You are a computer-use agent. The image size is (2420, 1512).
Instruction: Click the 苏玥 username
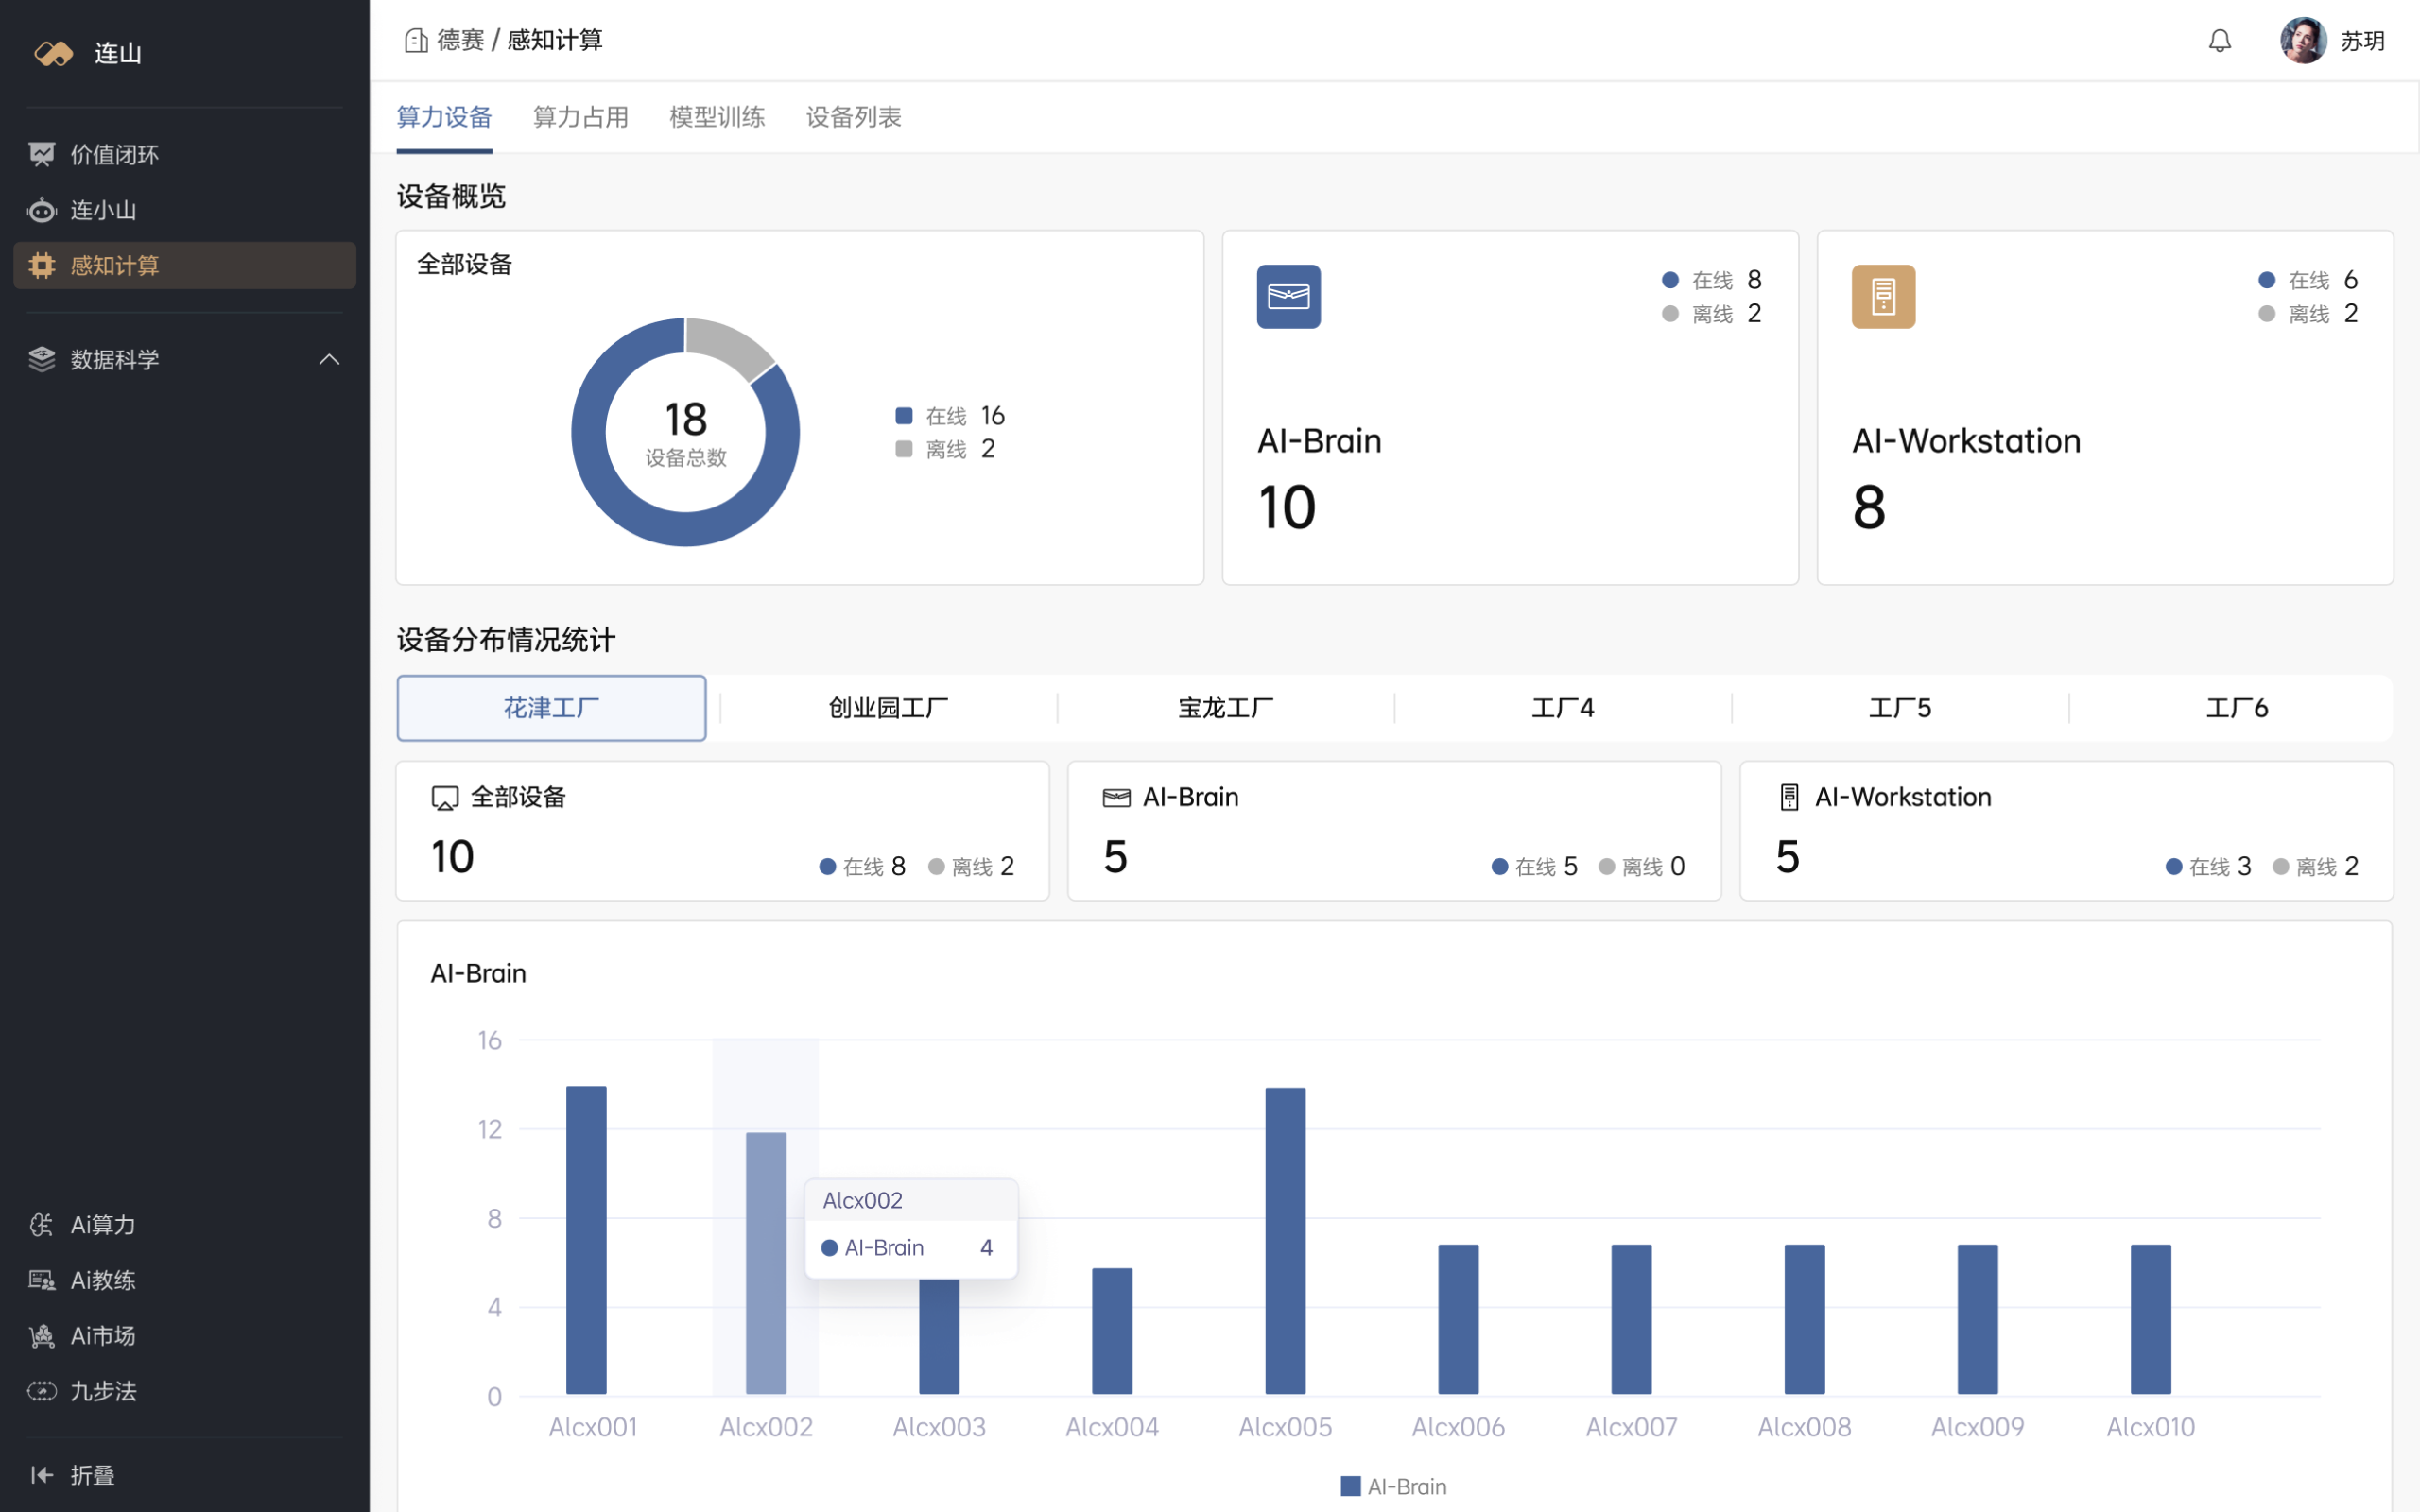tap(2363, 41)
